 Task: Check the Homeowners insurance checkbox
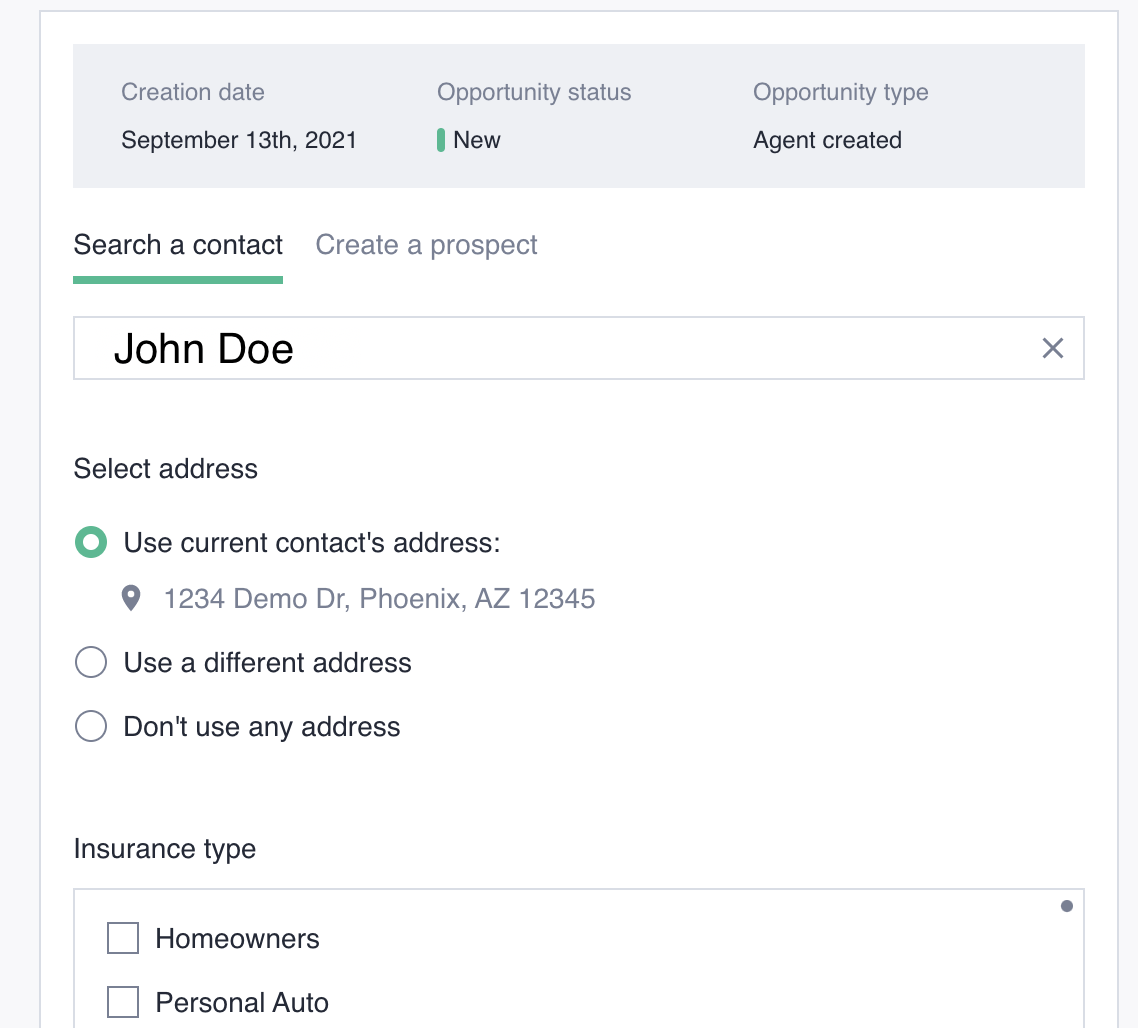pos(123,939)
